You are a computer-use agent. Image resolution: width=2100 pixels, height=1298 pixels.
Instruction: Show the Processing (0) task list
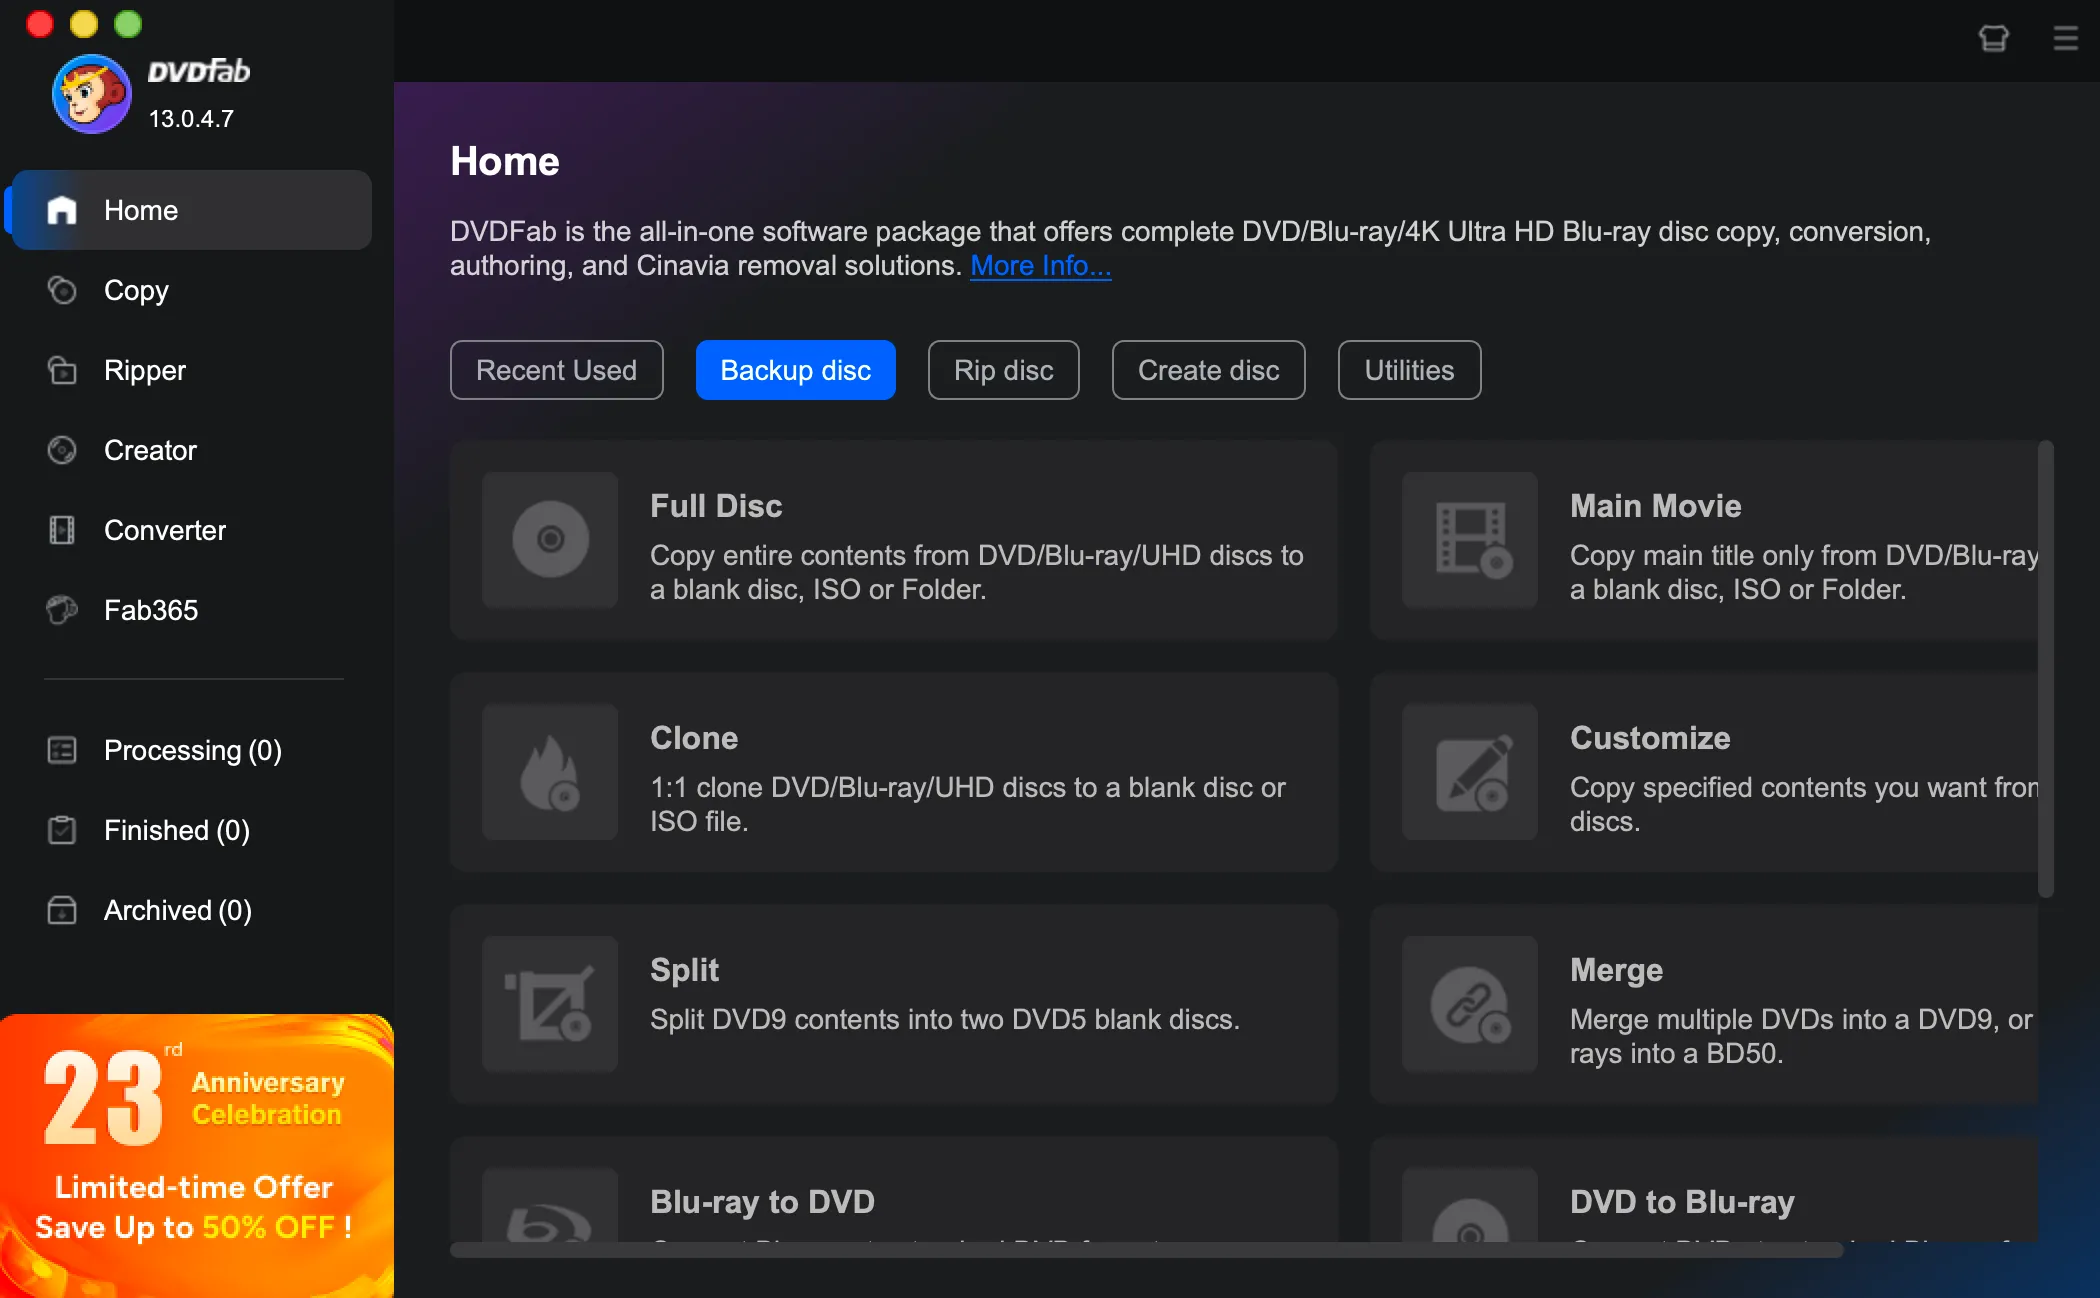pos(192,750)
